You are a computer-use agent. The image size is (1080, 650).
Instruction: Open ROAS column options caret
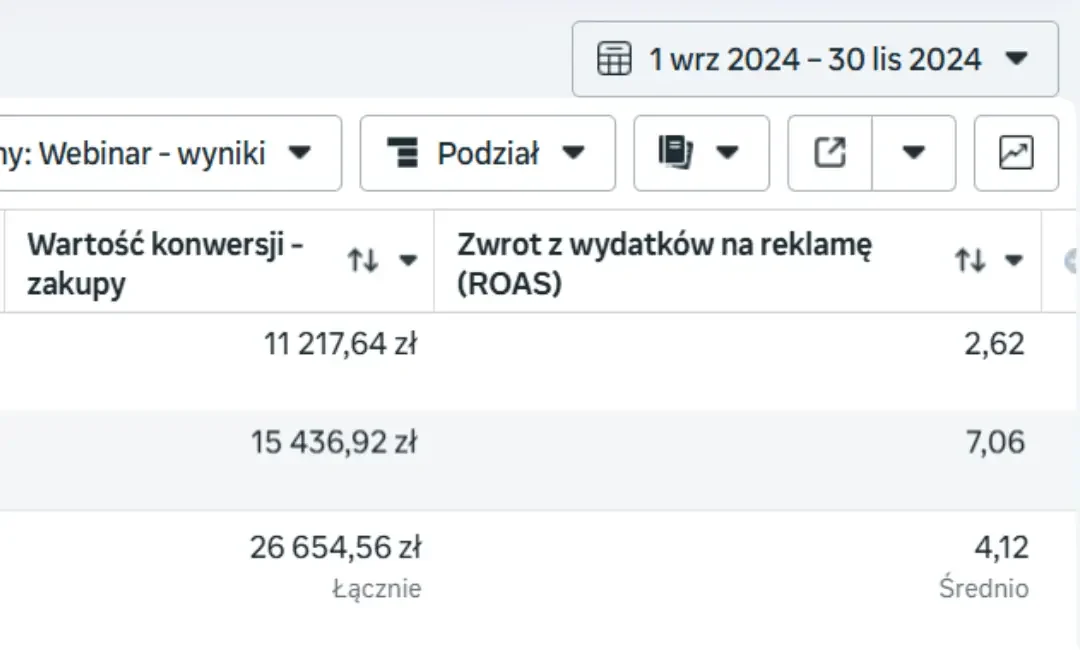pos(1013,260)
